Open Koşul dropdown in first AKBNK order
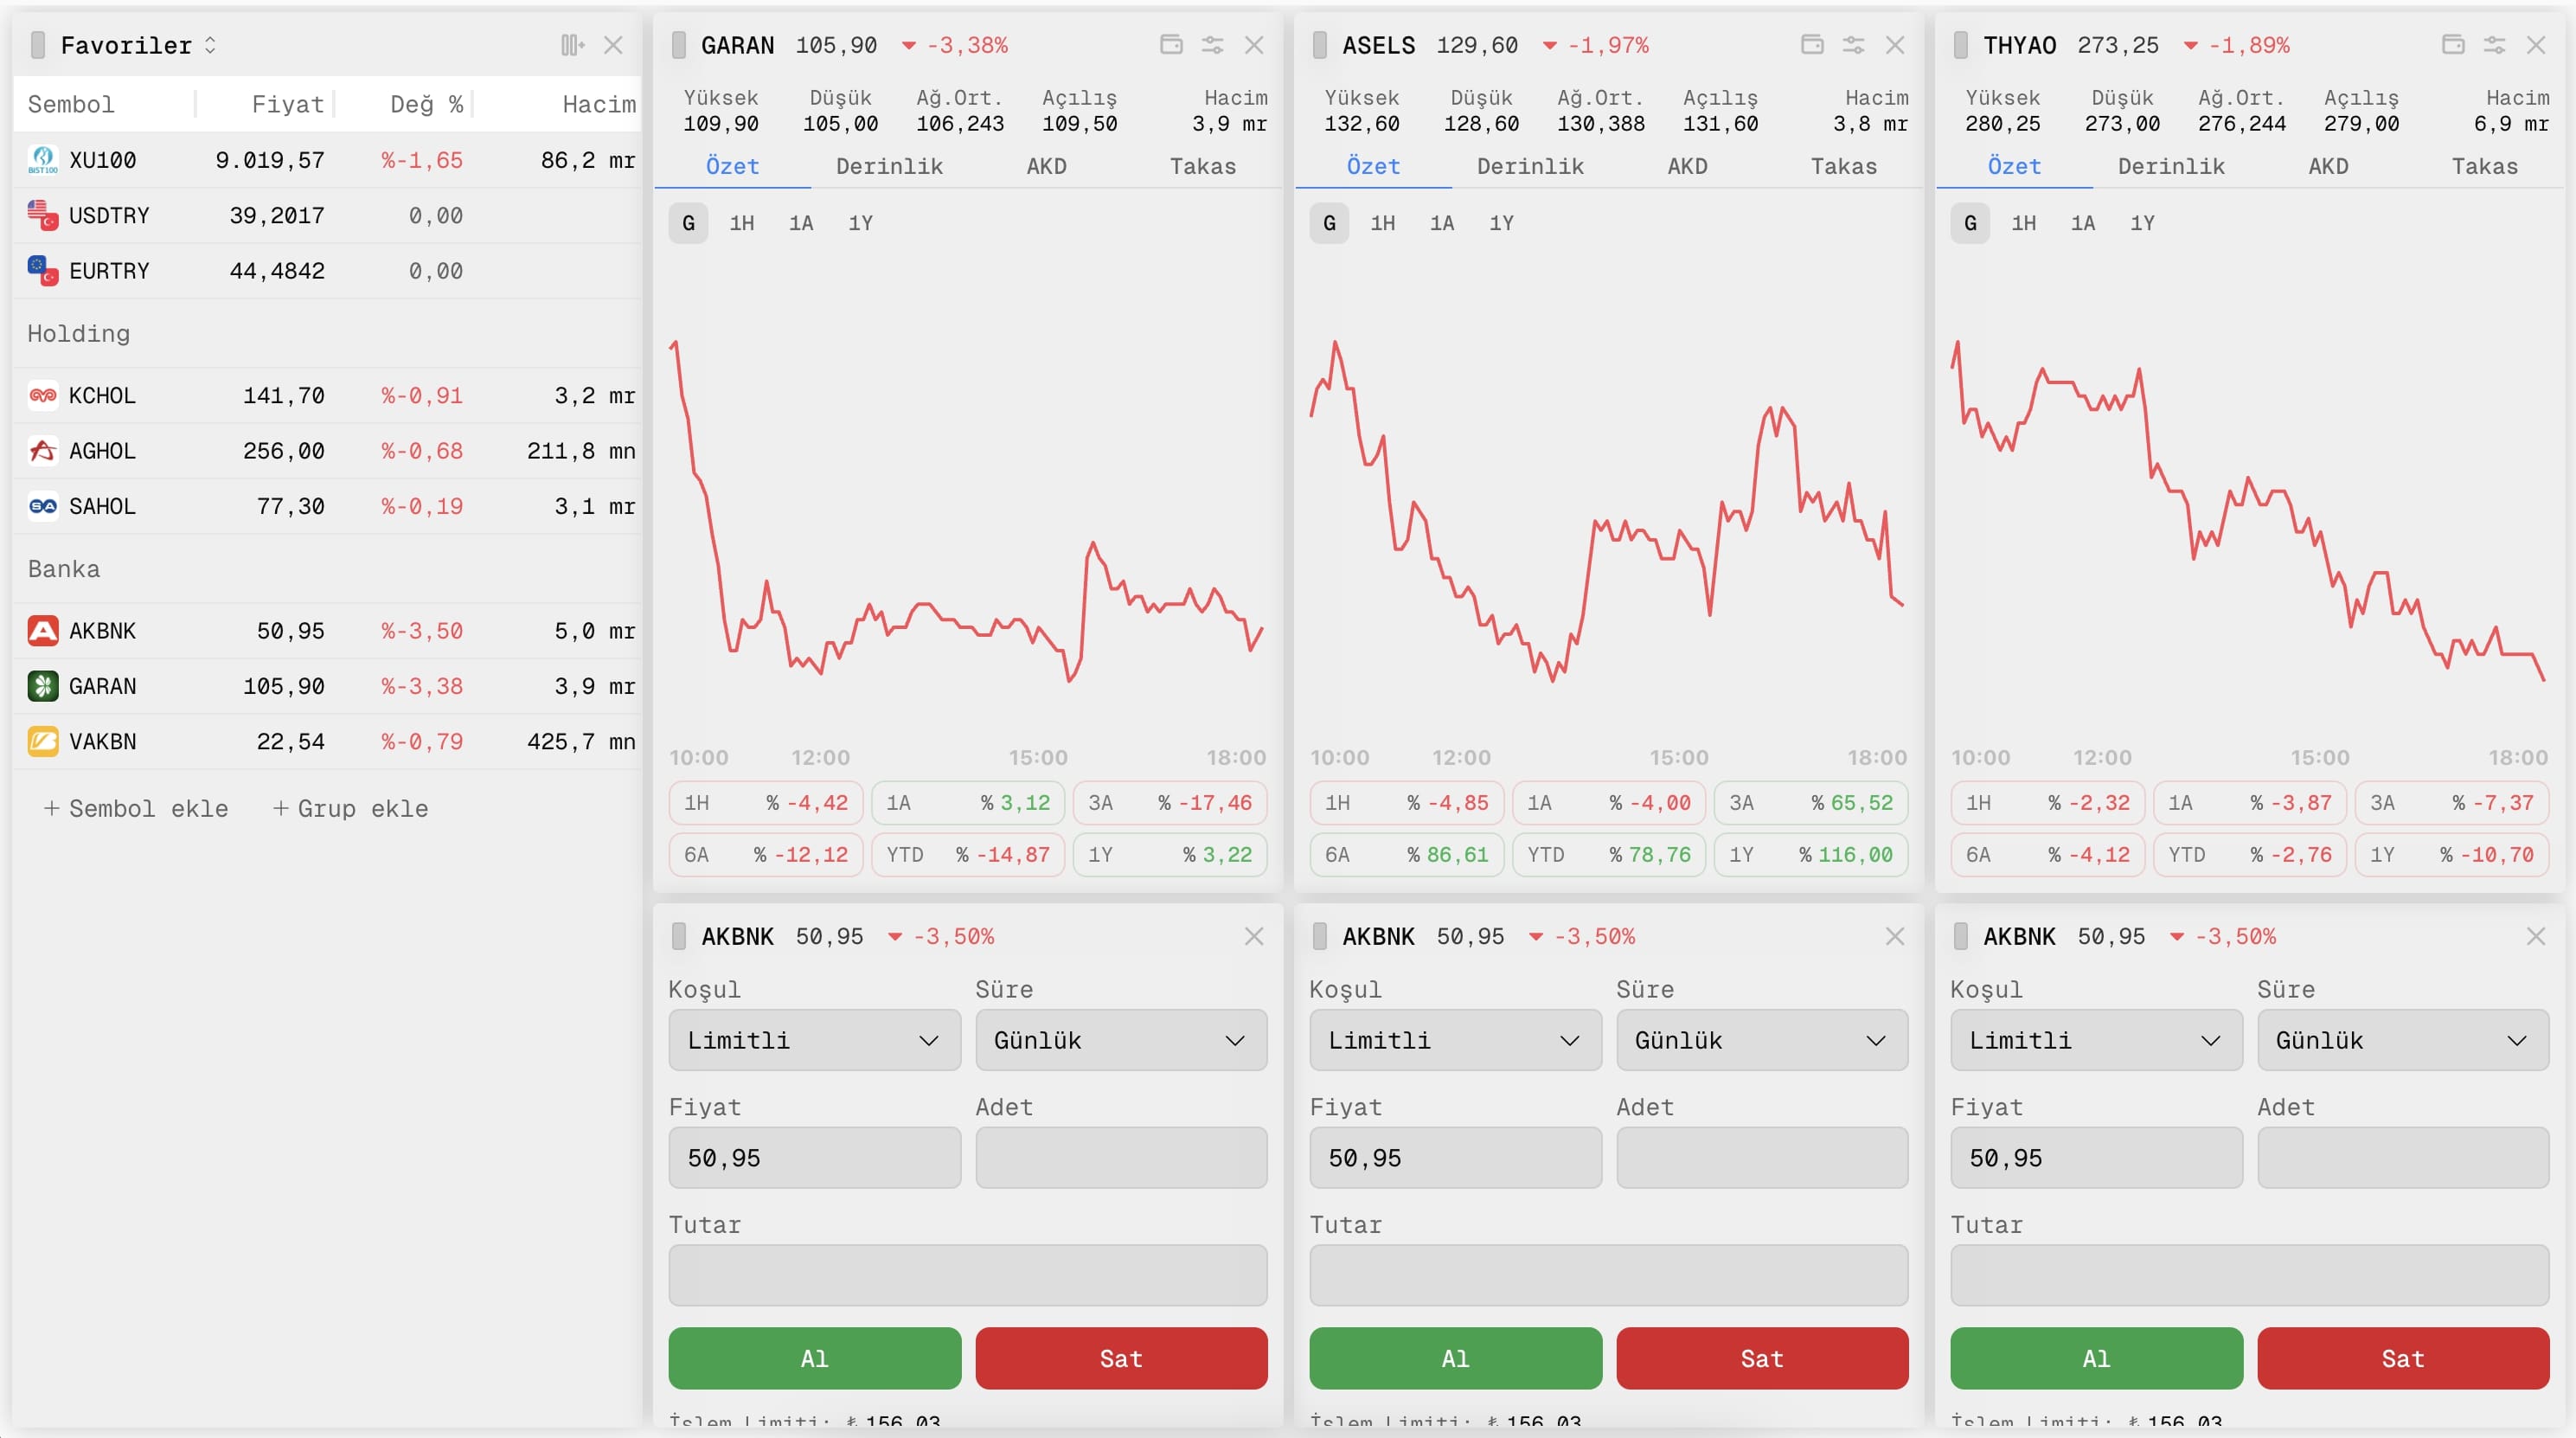Viewport: 2576px width, 1438px height. [x=814, y=1040]
